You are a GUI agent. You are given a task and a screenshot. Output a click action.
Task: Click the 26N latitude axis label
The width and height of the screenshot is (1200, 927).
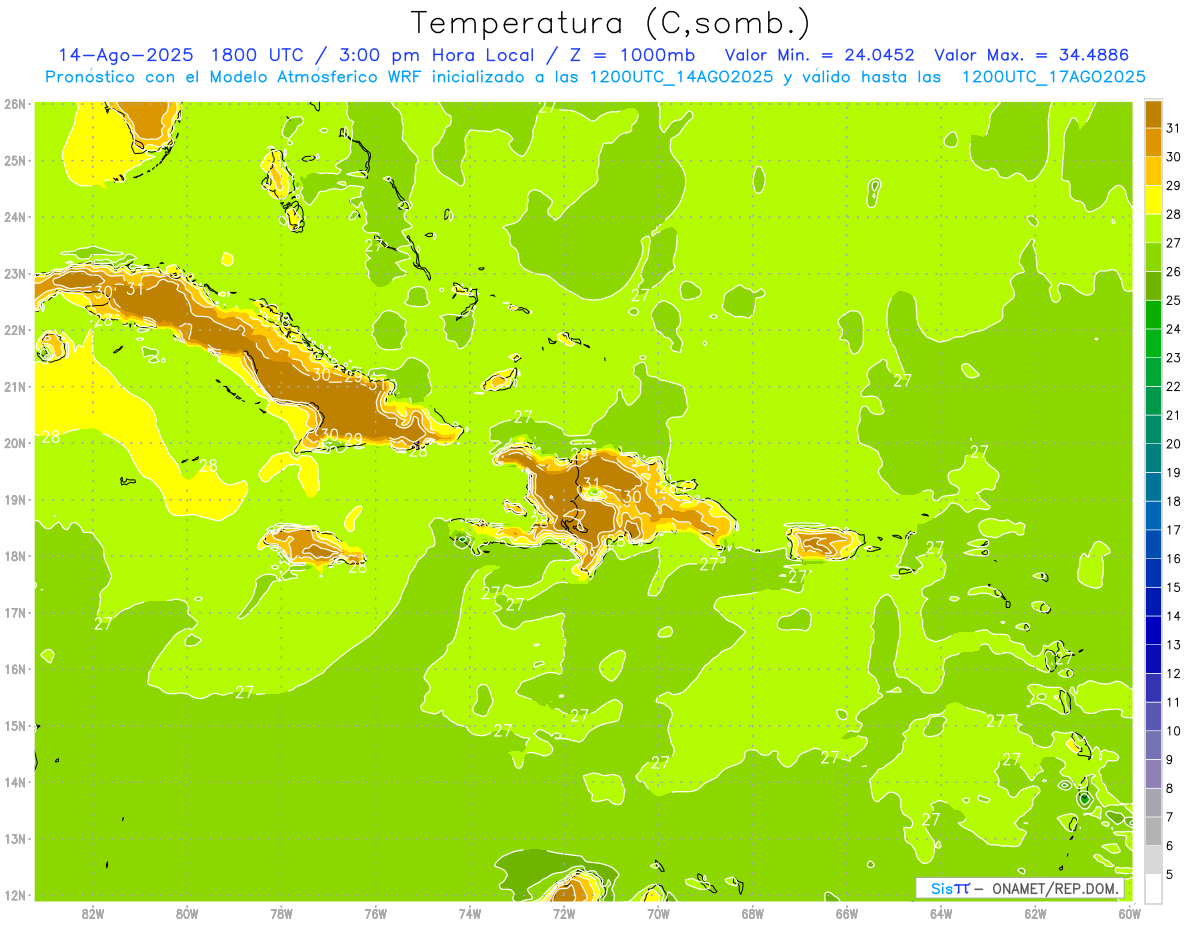point(14,104)
